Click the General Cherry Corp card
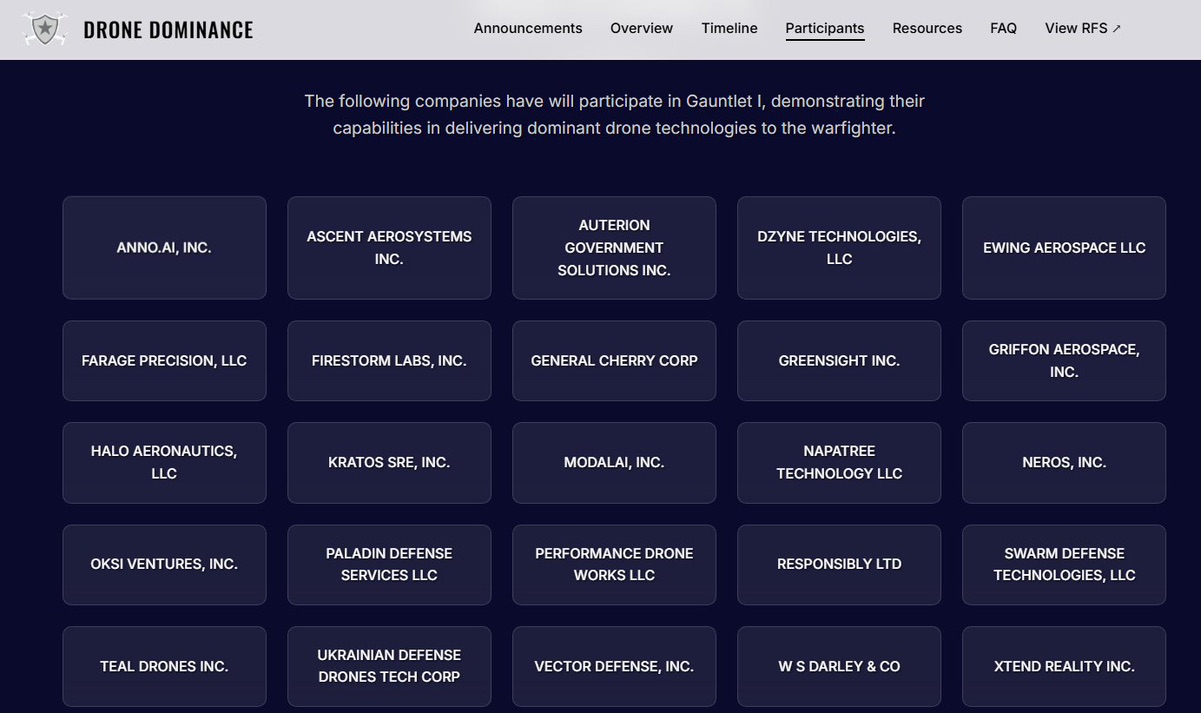The image size is (1201, 713). pos(614,361)
